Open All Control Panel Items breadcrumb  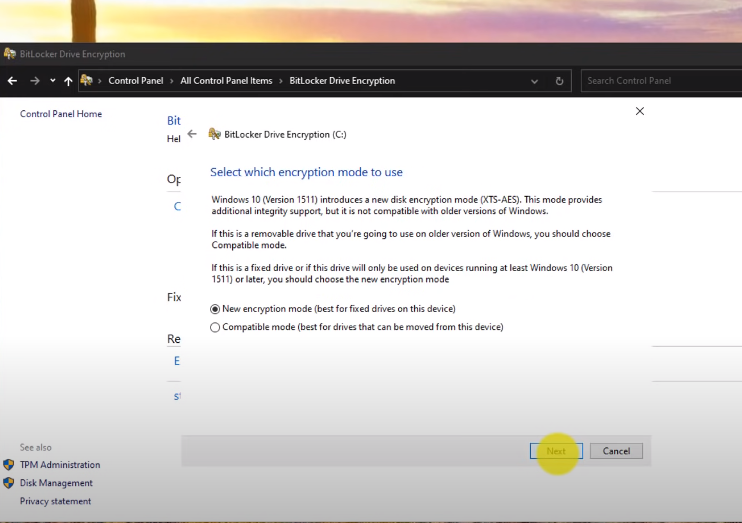point(226,81)
